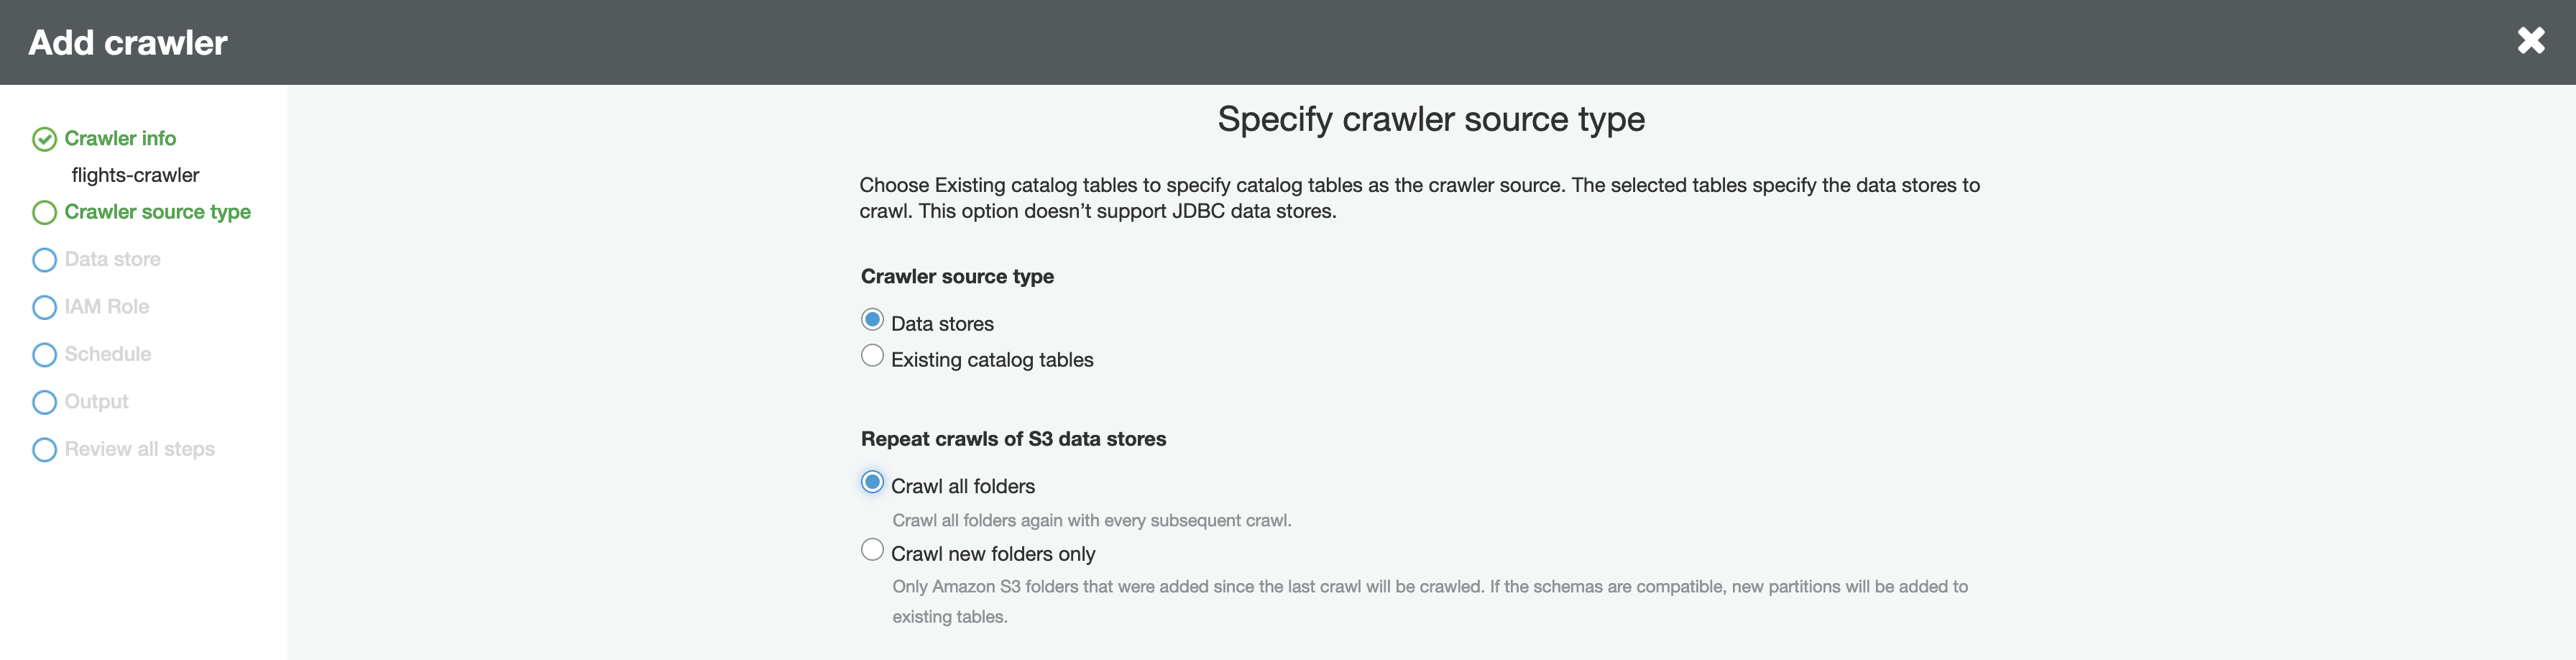The height and width of the screenshot is (660, 2576).
Task: Click the Review all steps circle icon
Action: [x=44, y=450]
